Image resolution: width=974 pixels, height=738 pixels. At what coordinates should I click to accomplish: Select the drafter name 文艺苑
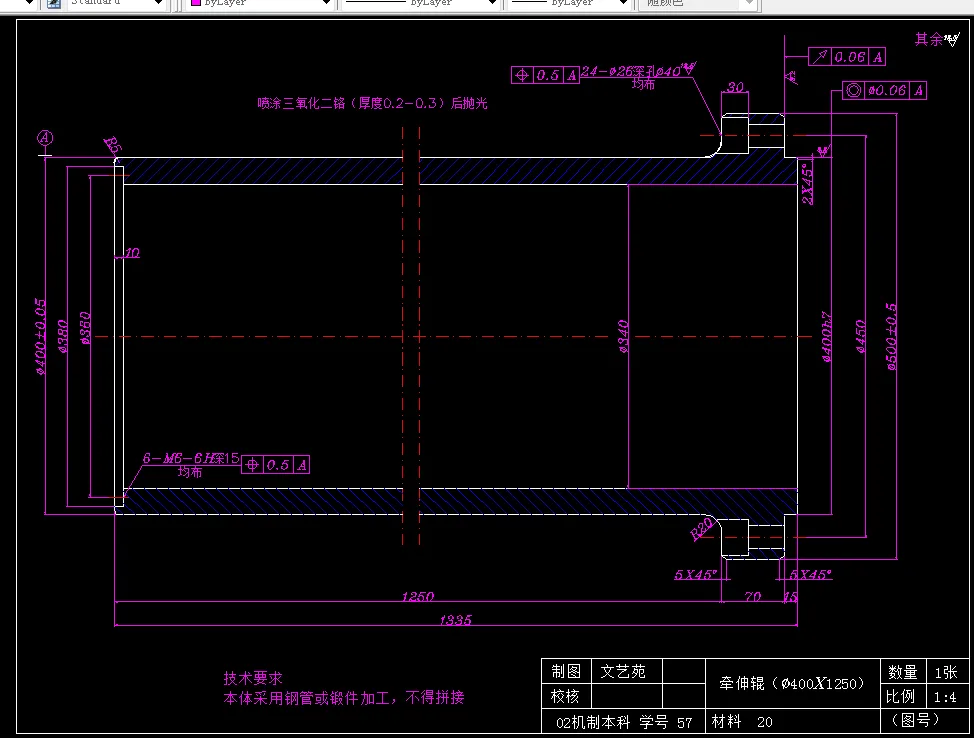click(x=623, y=672)
